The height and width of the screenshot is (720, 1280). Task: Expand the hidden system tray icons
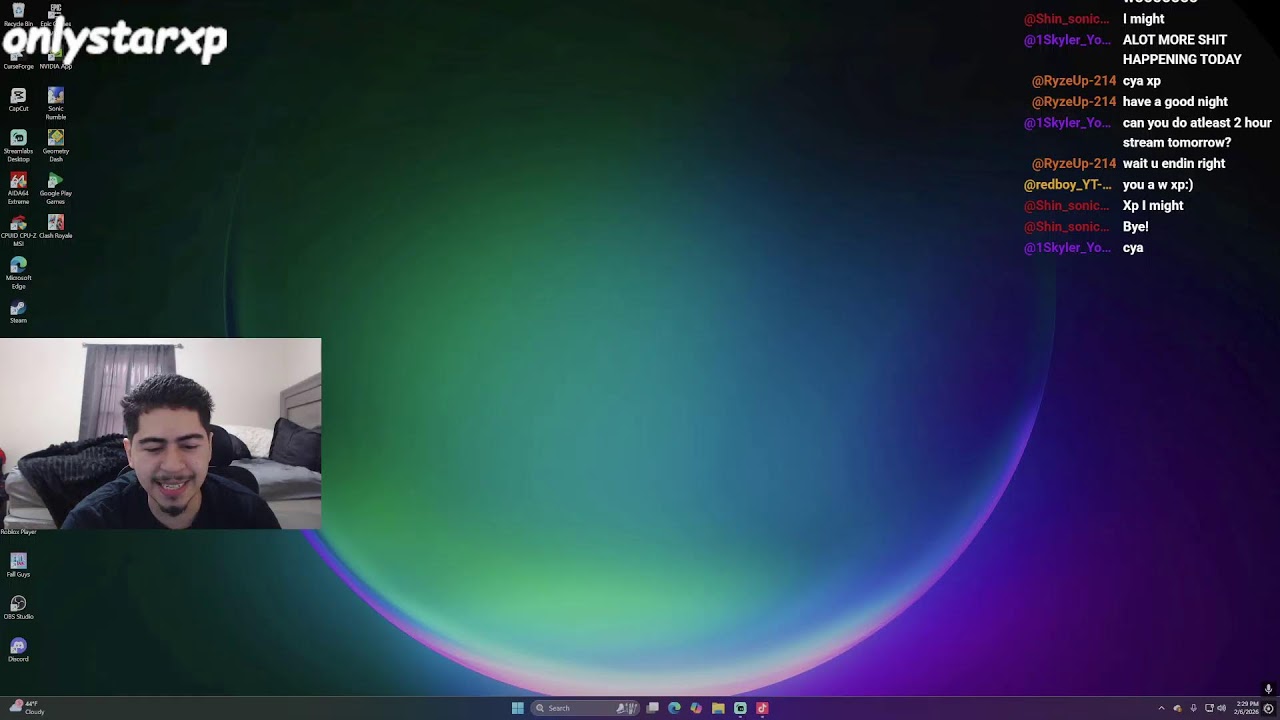tap(1161, 708)
